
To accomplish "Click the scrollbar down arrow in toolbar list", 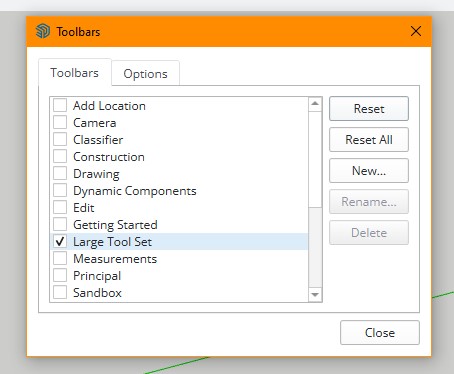I will [315, 295].
